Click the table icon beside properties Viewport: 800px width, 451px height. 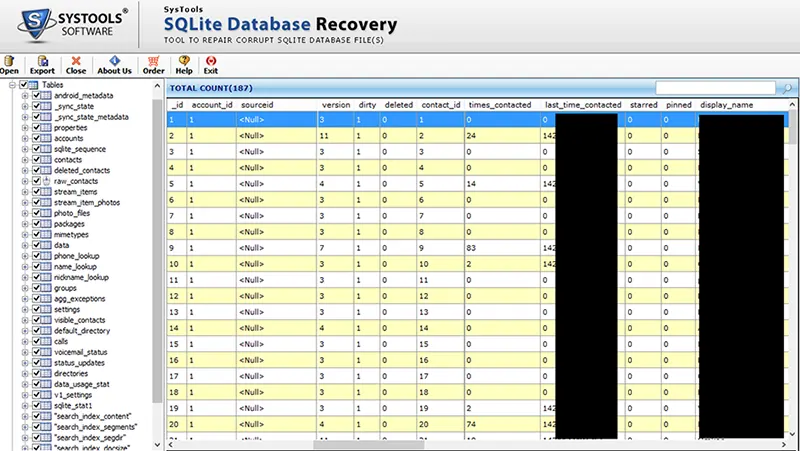pos(46,128)
